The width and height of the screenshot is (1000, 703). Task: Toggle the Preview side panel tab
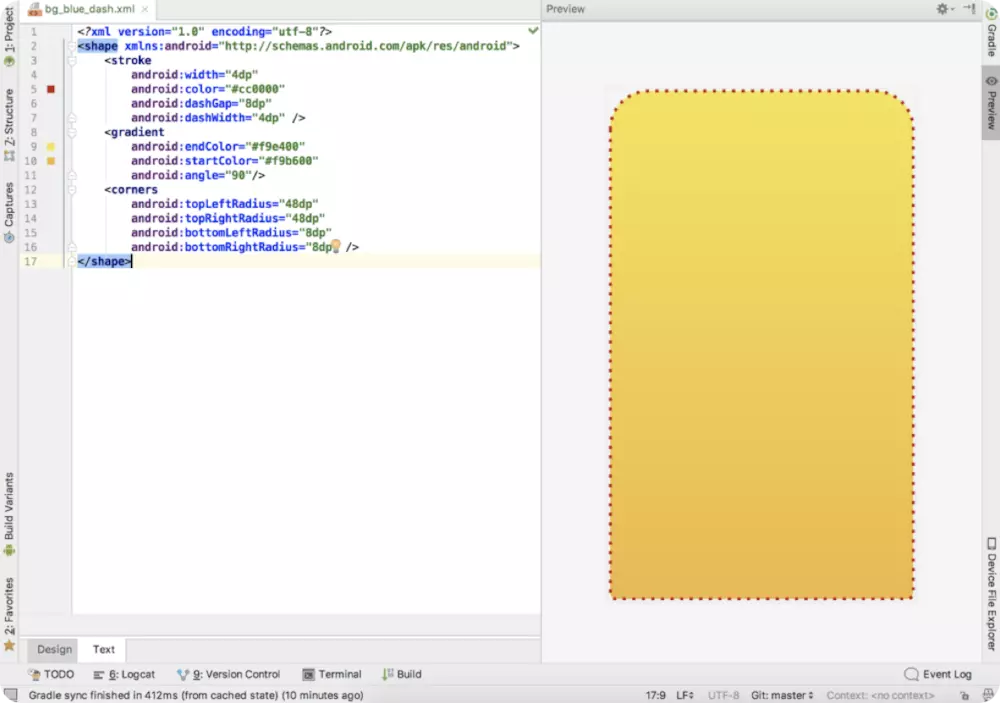[x=991, y=102]
